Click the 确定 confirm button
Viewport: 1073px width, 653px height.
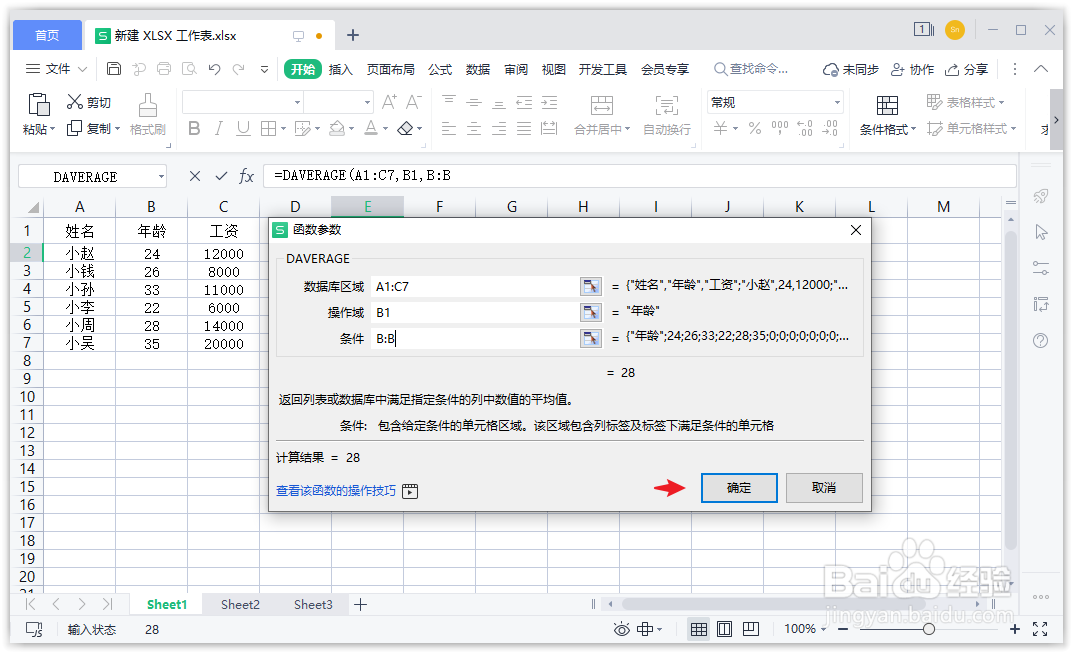coord(739,488)
